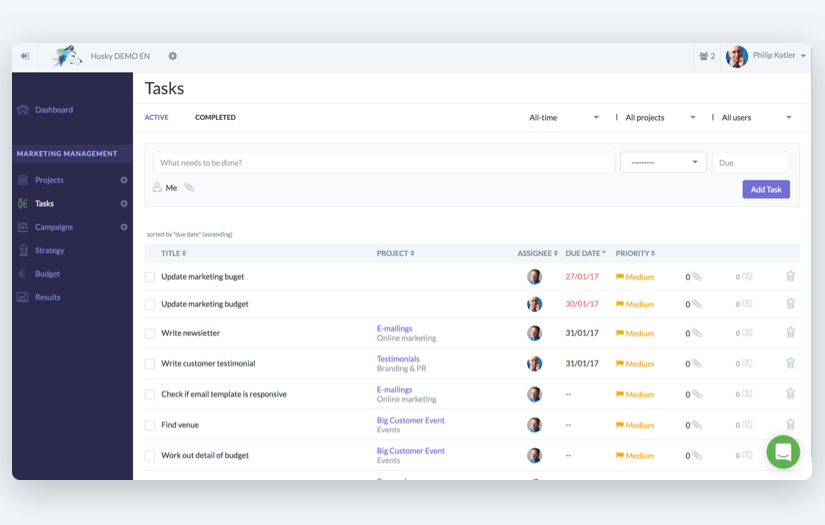
Task: Click the attachment icon in 'Update marketing buget' row
Action: (x=696, y=276)
